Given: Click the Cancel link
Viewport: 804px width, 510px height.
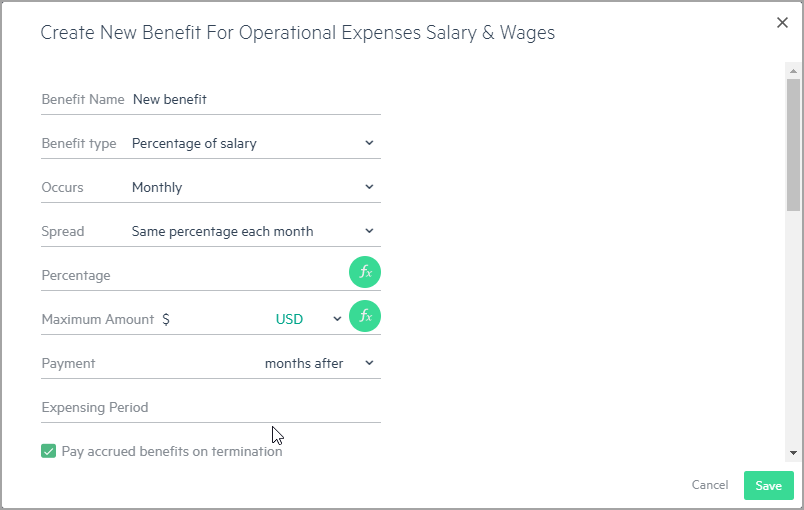Looking at the screenshot, I should coord(710,485).
